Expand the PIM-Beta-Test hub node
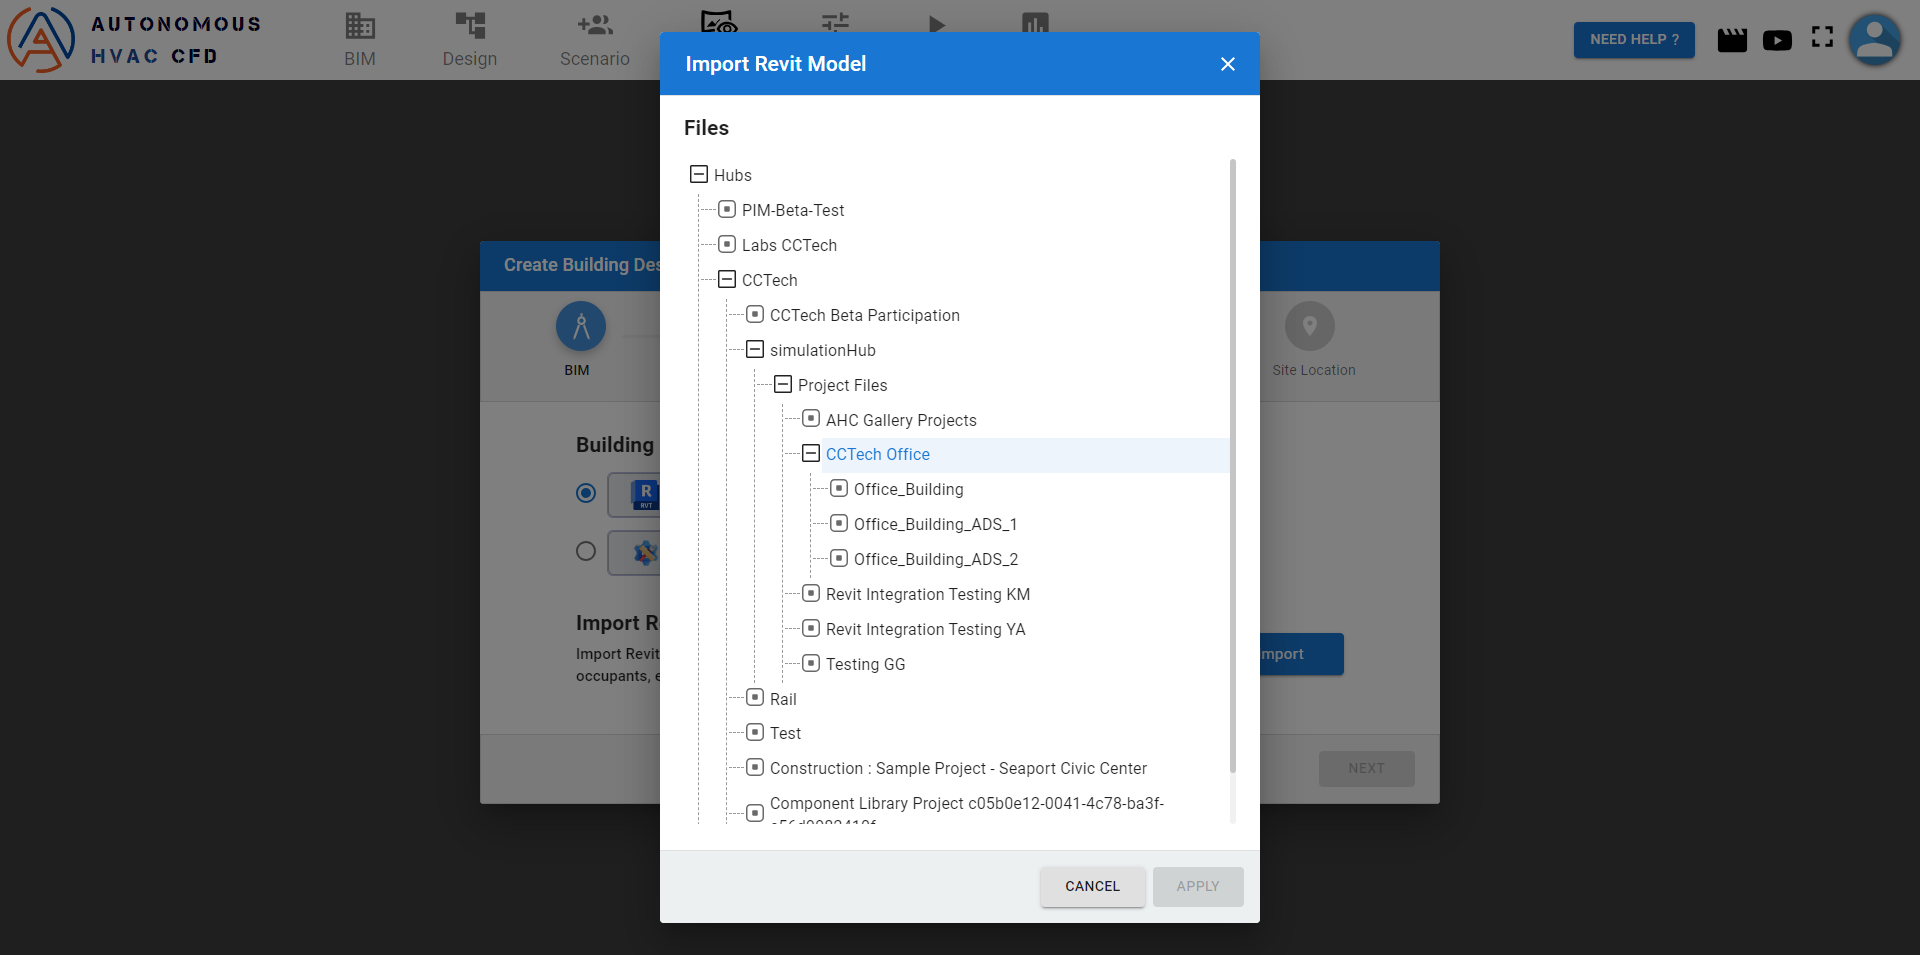This screenshot has width=1920, height=955. [x=727, y=210]
